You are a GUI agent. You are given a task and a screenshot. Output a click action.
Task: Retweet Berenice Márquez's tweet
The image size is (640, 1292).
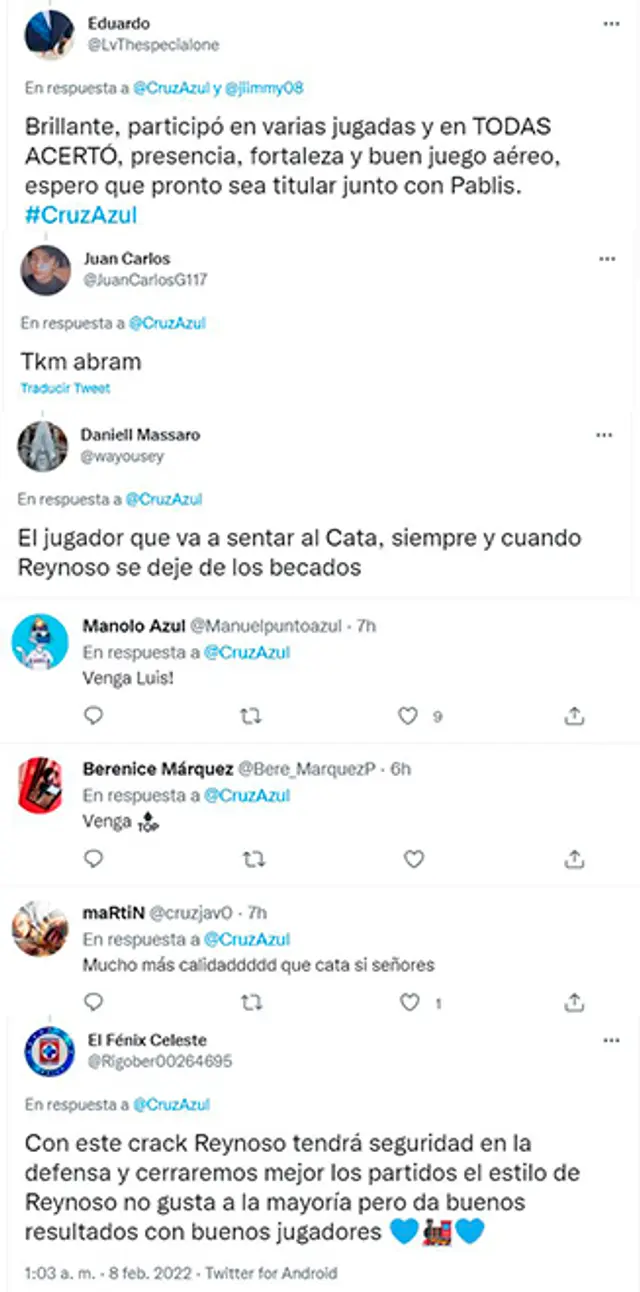pyautogui.click(x=254, y=859)
